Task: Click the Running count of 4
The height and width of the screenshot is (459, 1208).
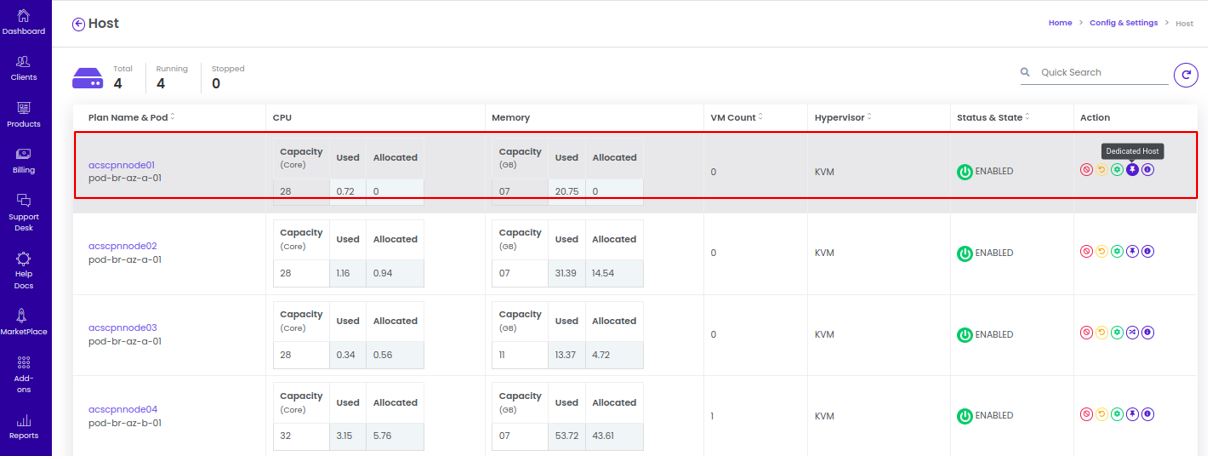Action: (161, 84)
